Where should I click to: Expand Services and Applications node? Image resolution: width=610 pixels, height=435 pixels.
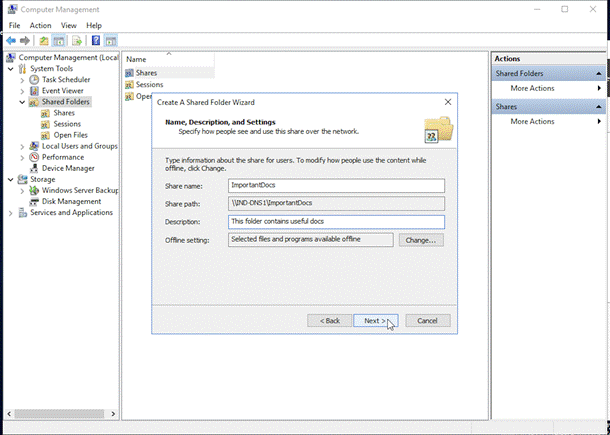click(11, 213)
